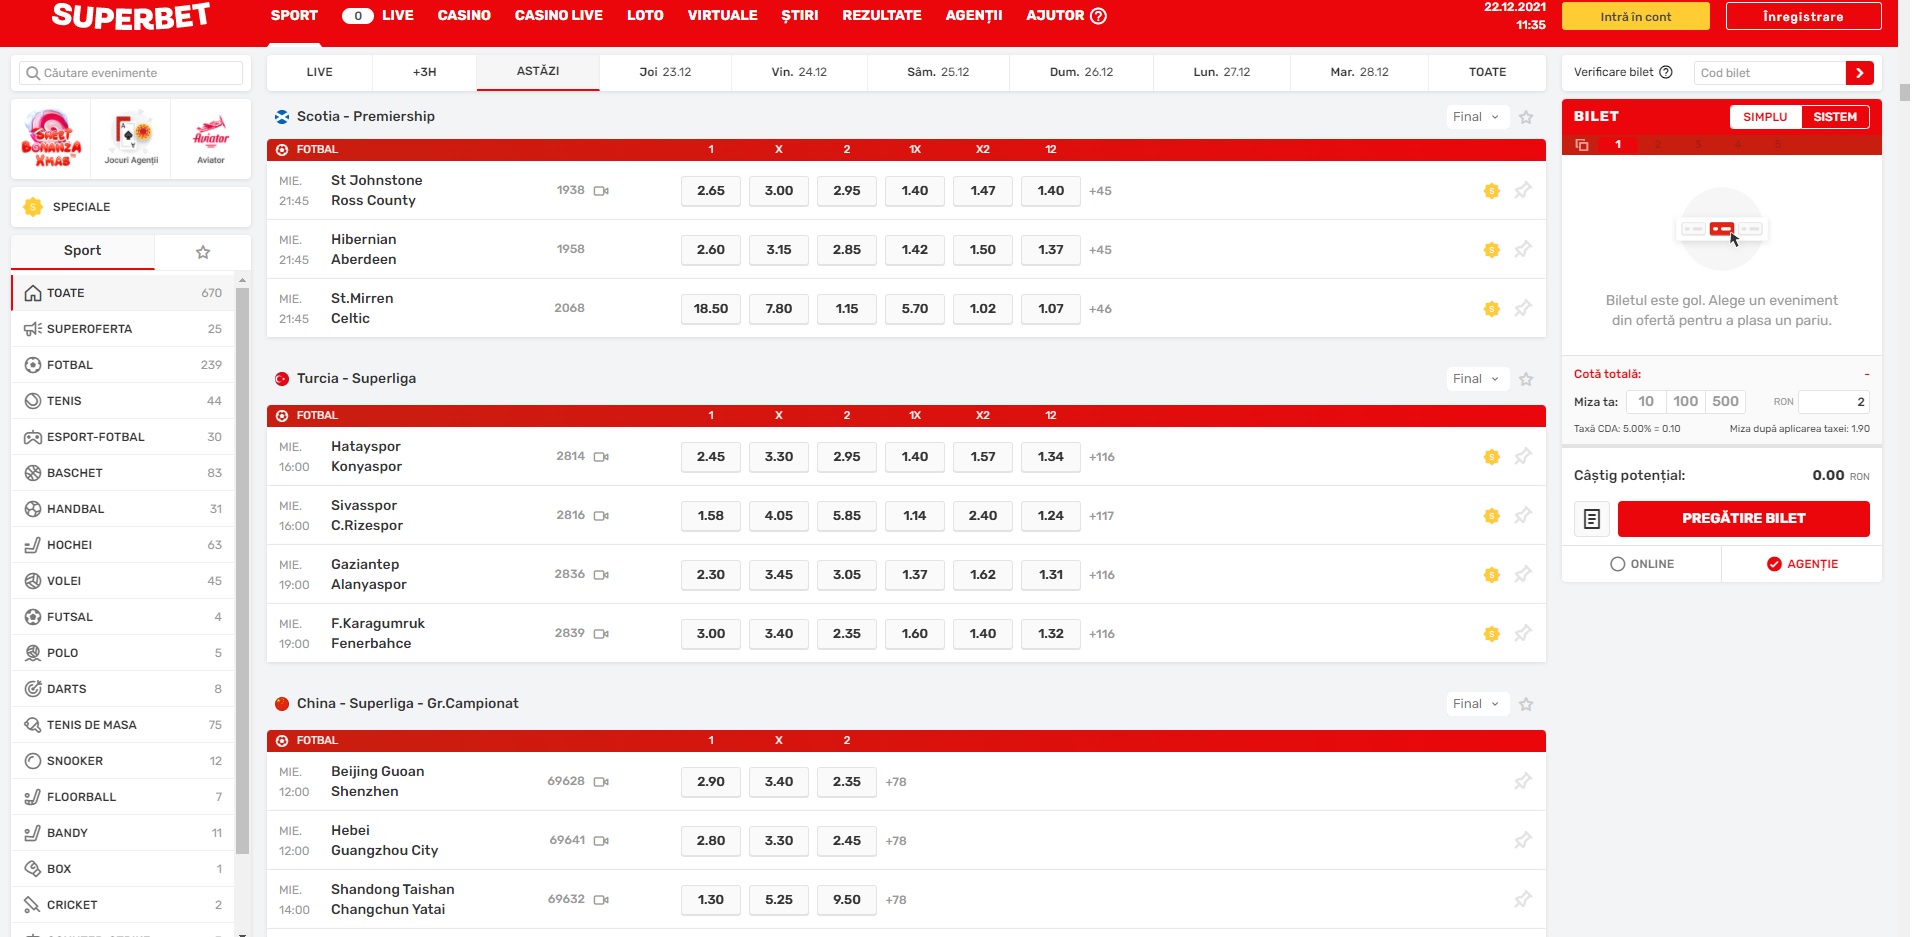The height and width of the screenshot is (937, 1920).
Task: Switch to the +3H time filter tab
Action: [424, 72]
